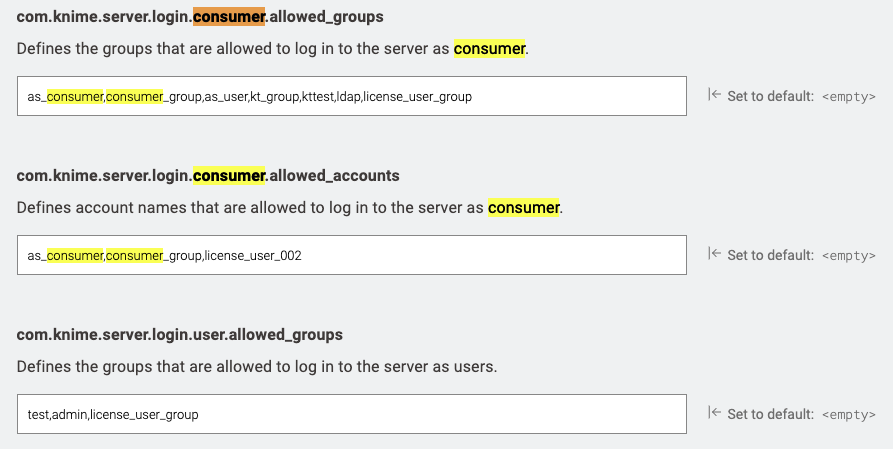The height and width of the screenshot is (449, 893).
Task: Click the account names description text
Action: pyautogui.click(x=290, y=208)
